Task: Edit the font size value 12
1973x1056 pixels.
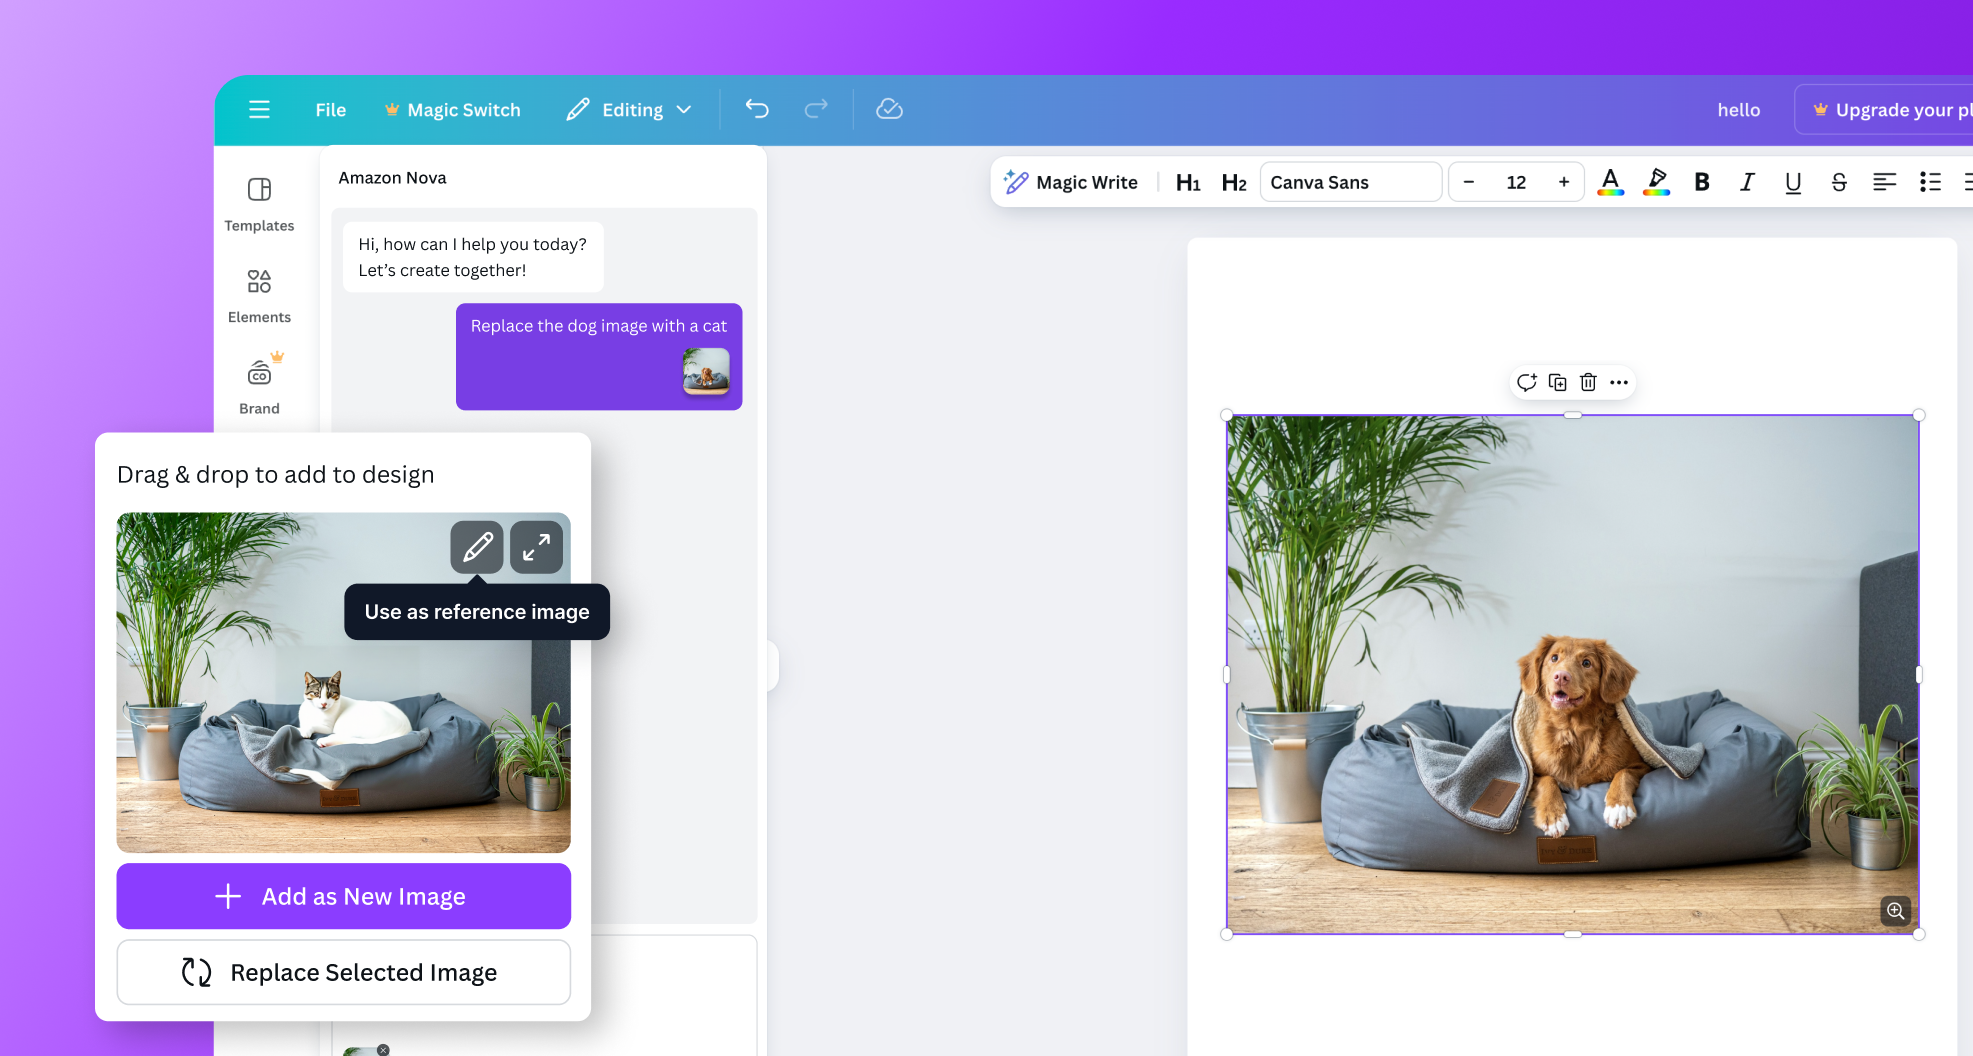Action: (x=1516, y=182)
